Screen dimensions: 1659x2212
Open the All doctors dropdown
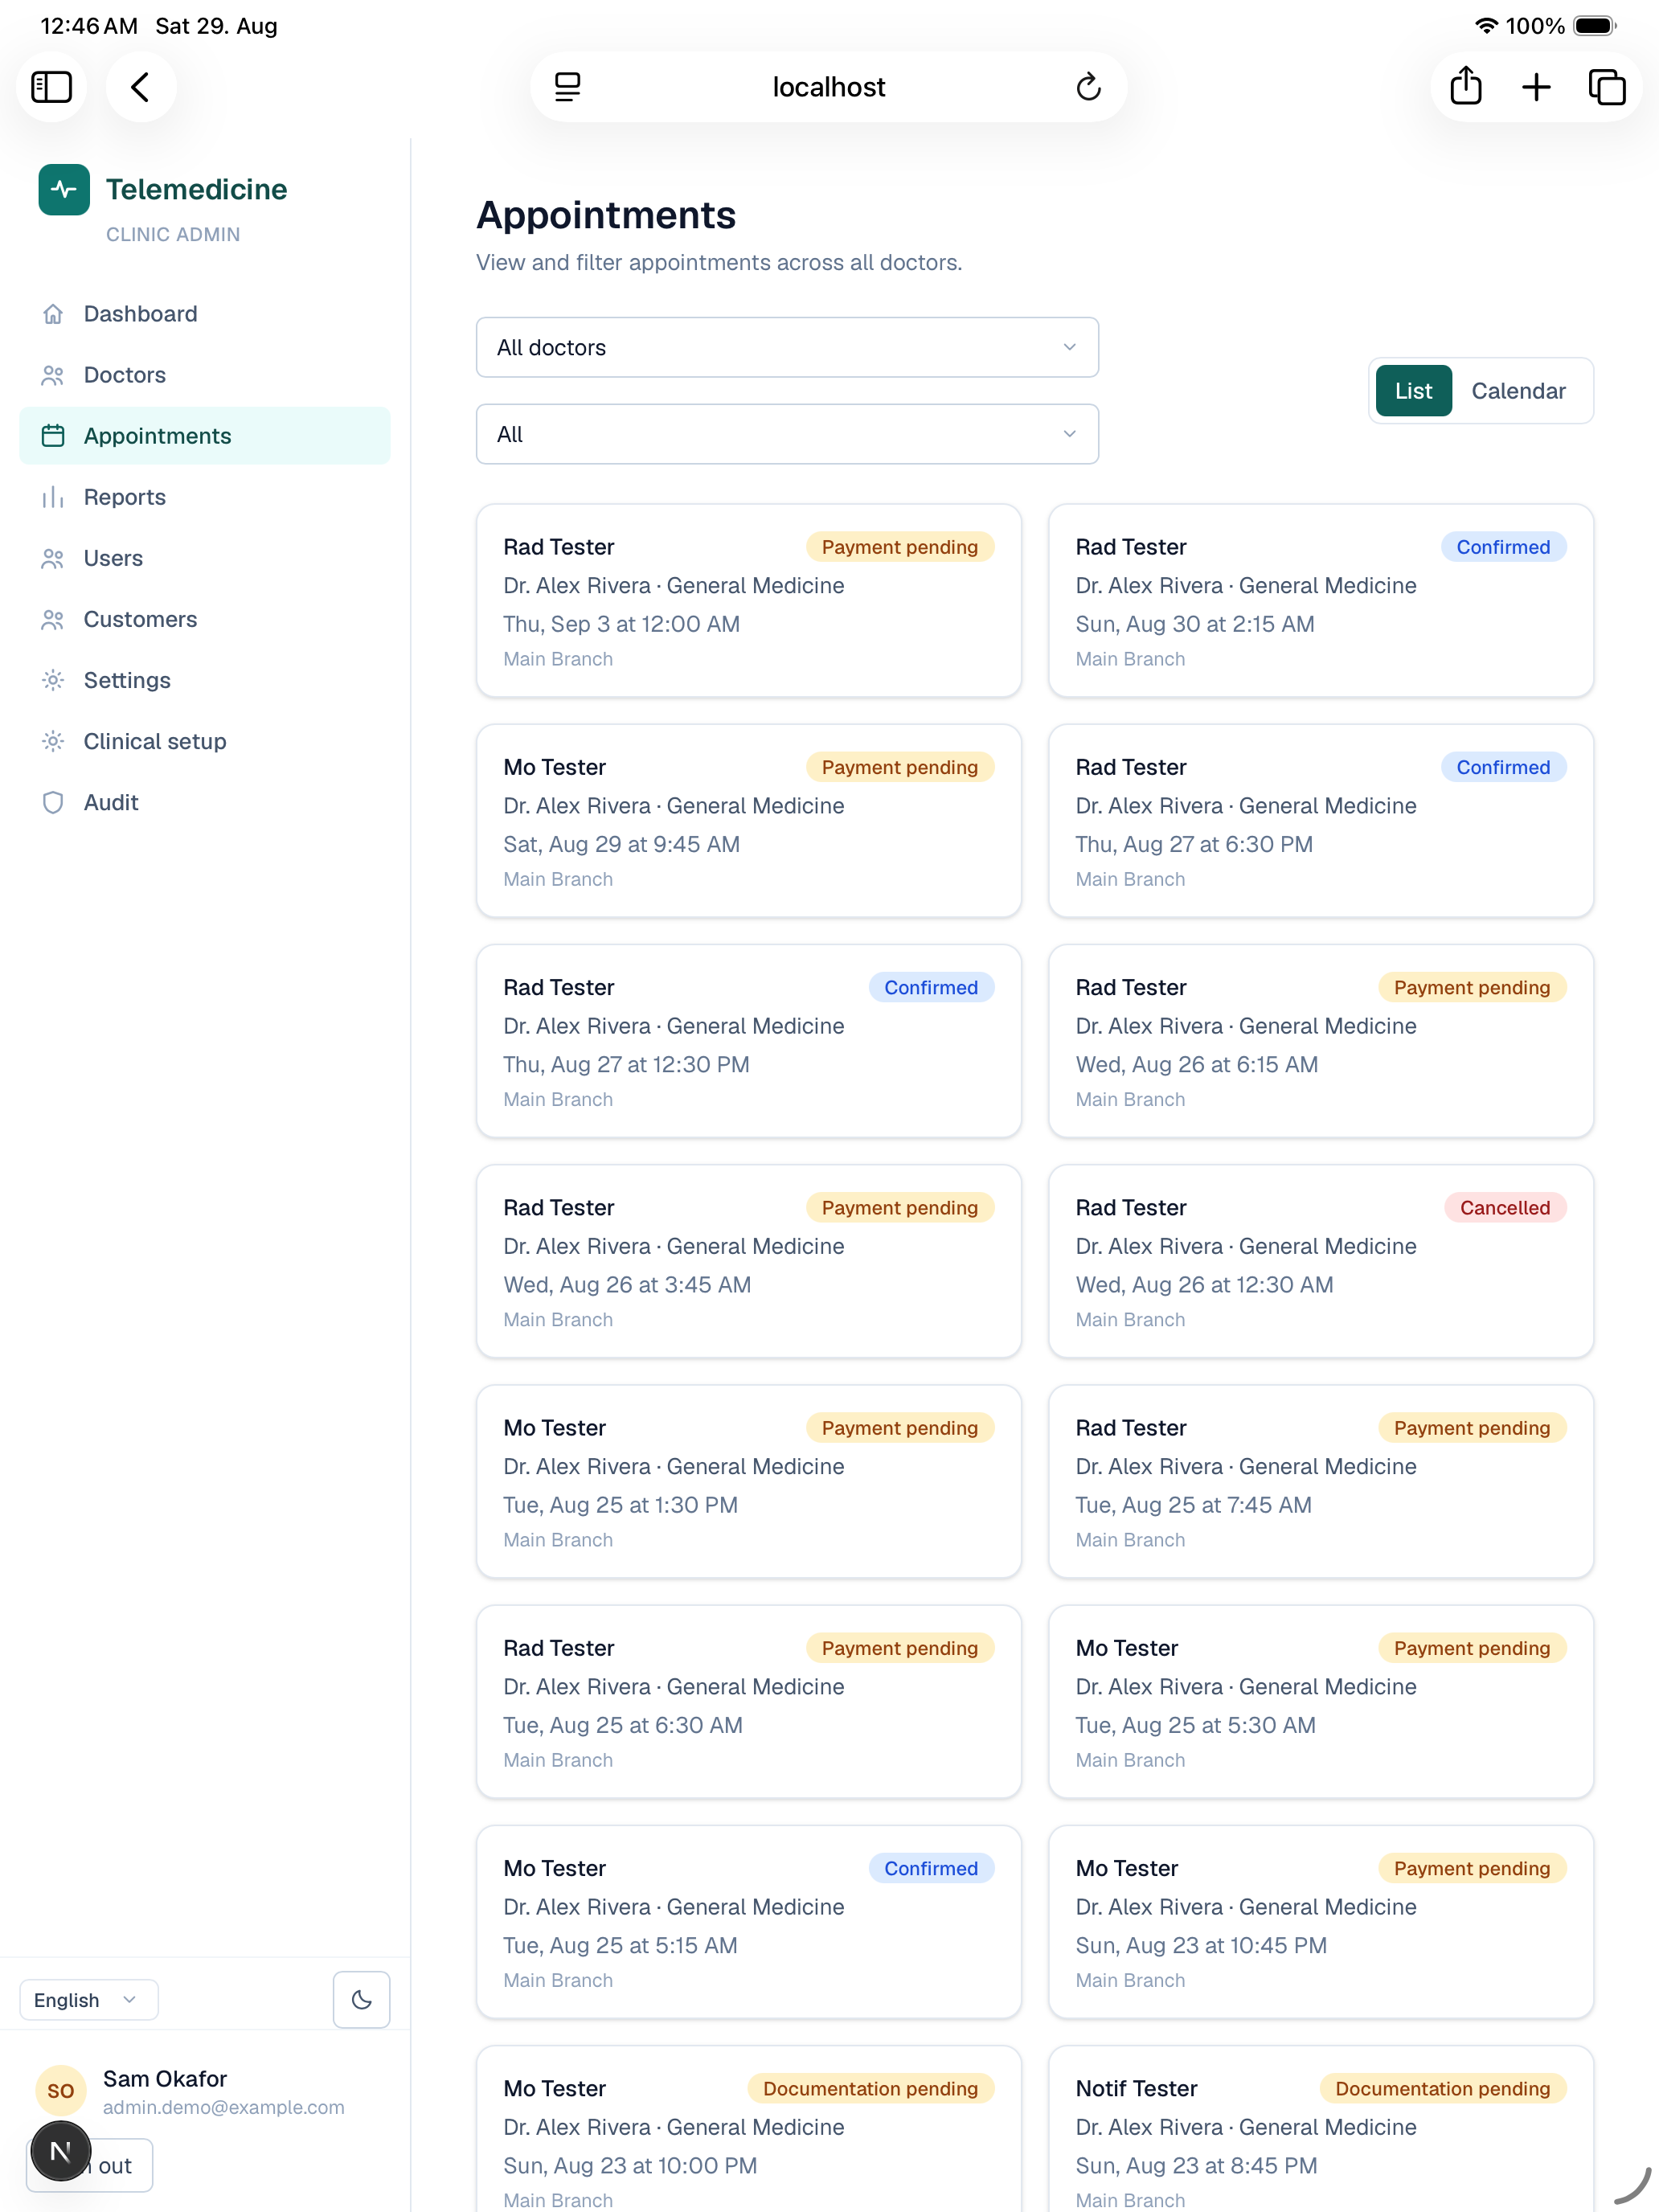[x=787, y=347]
